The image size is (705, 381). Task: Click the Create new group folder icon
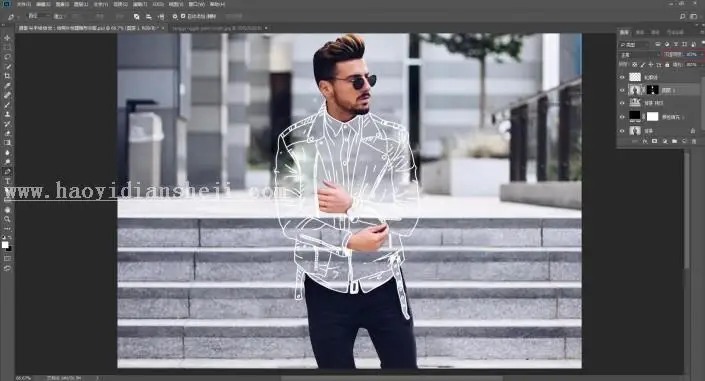[674, 141]
